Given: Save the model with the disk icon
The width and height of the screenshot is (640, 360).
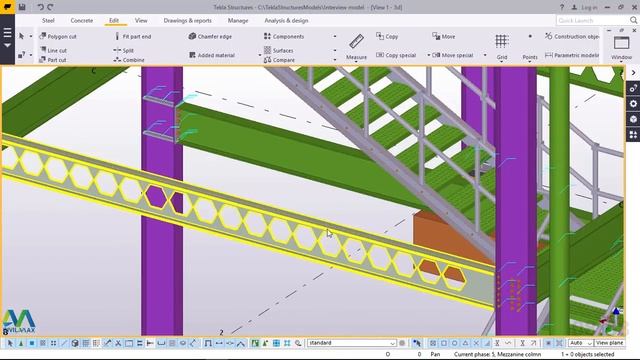Looking at the screenshot, I should [22, 7].
